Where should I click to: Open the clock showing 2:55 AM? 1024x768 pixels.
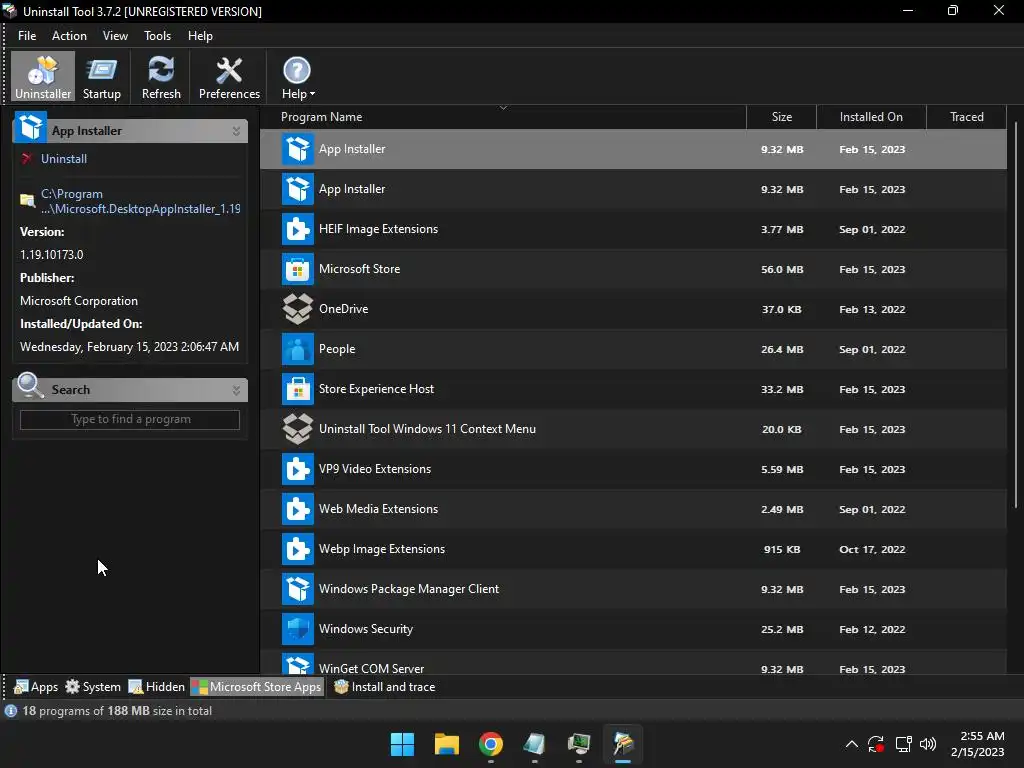tap(978, 744)
